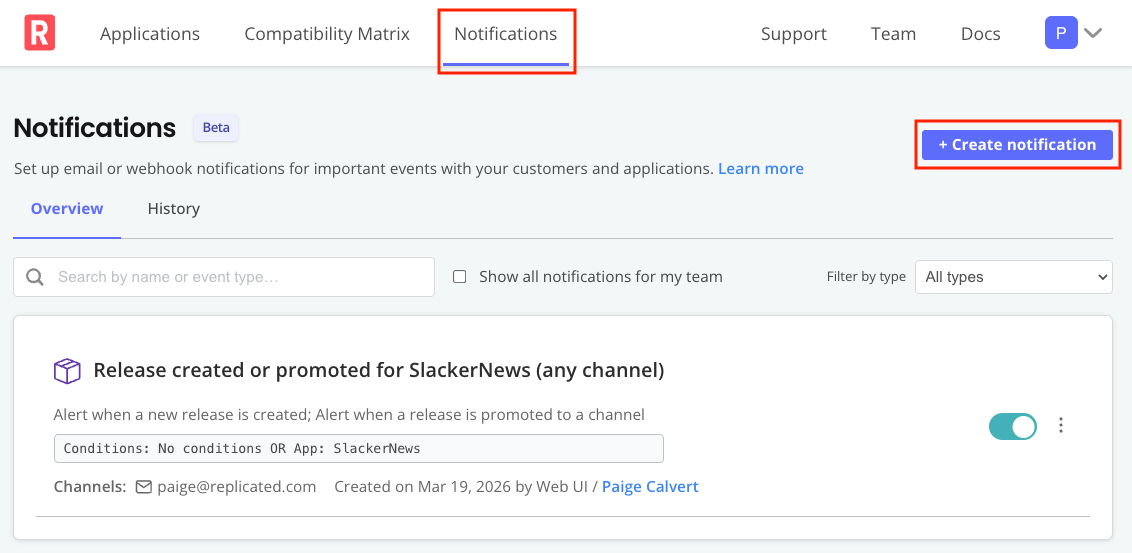Click the package box icon beside notification title
The width and height of the screenshot is (1132, 553).
pyautogui.click(x=67, y=371)
